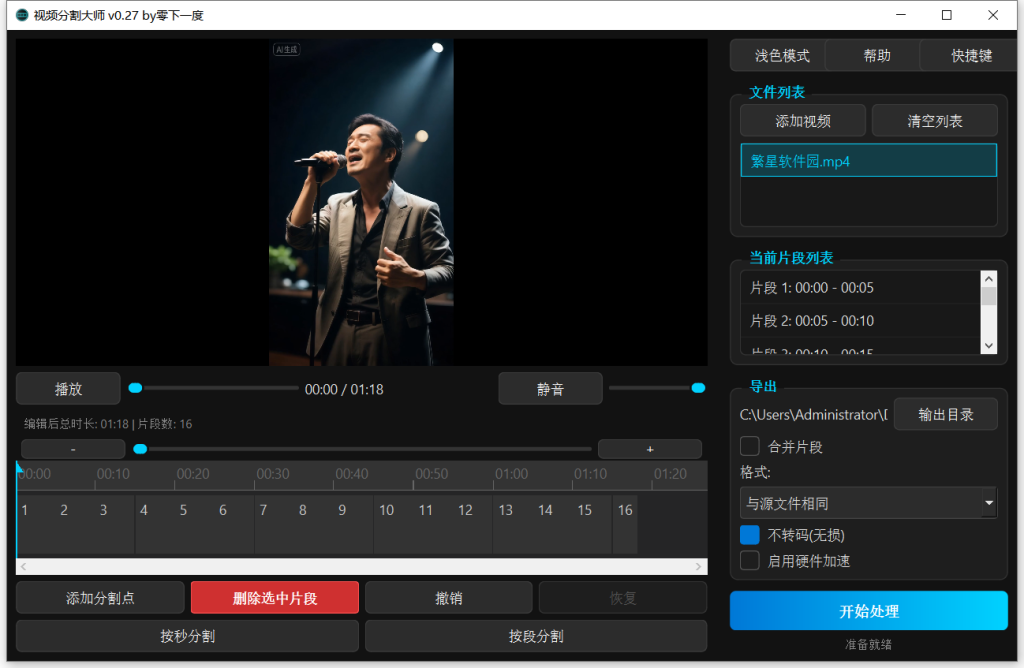Uncheck 不转码(无损) option
Screen dimensions: 1024x668
(x=750, y=535)
